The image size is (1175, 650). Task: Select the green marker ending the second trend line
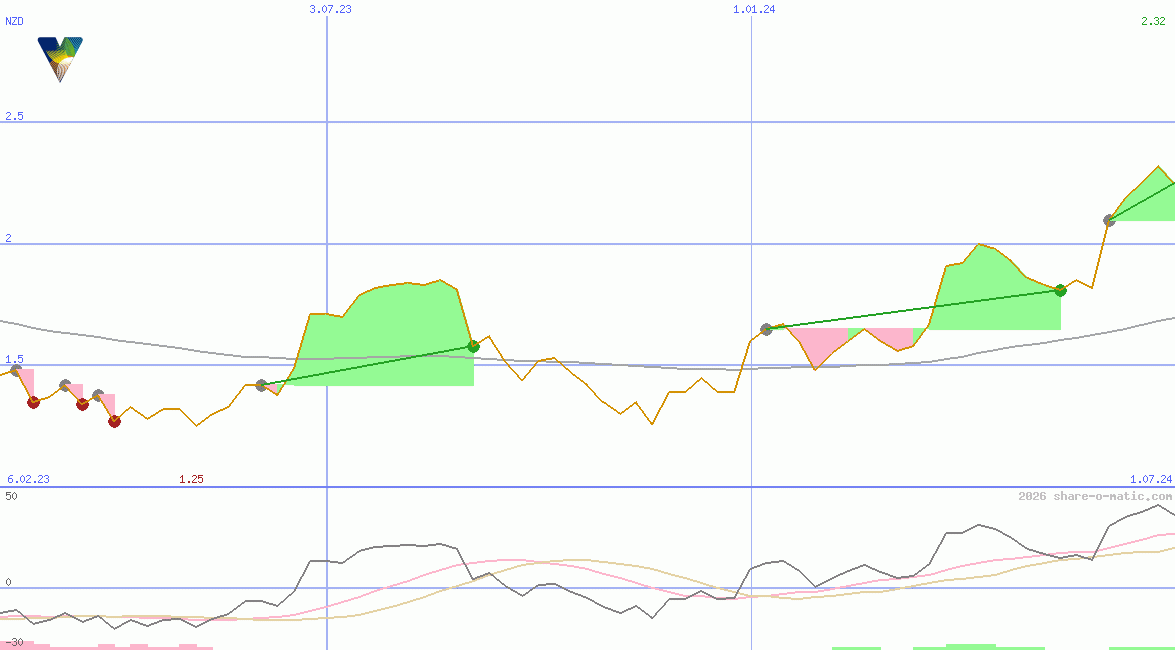pyautogui.click(x=1060, y=291)
